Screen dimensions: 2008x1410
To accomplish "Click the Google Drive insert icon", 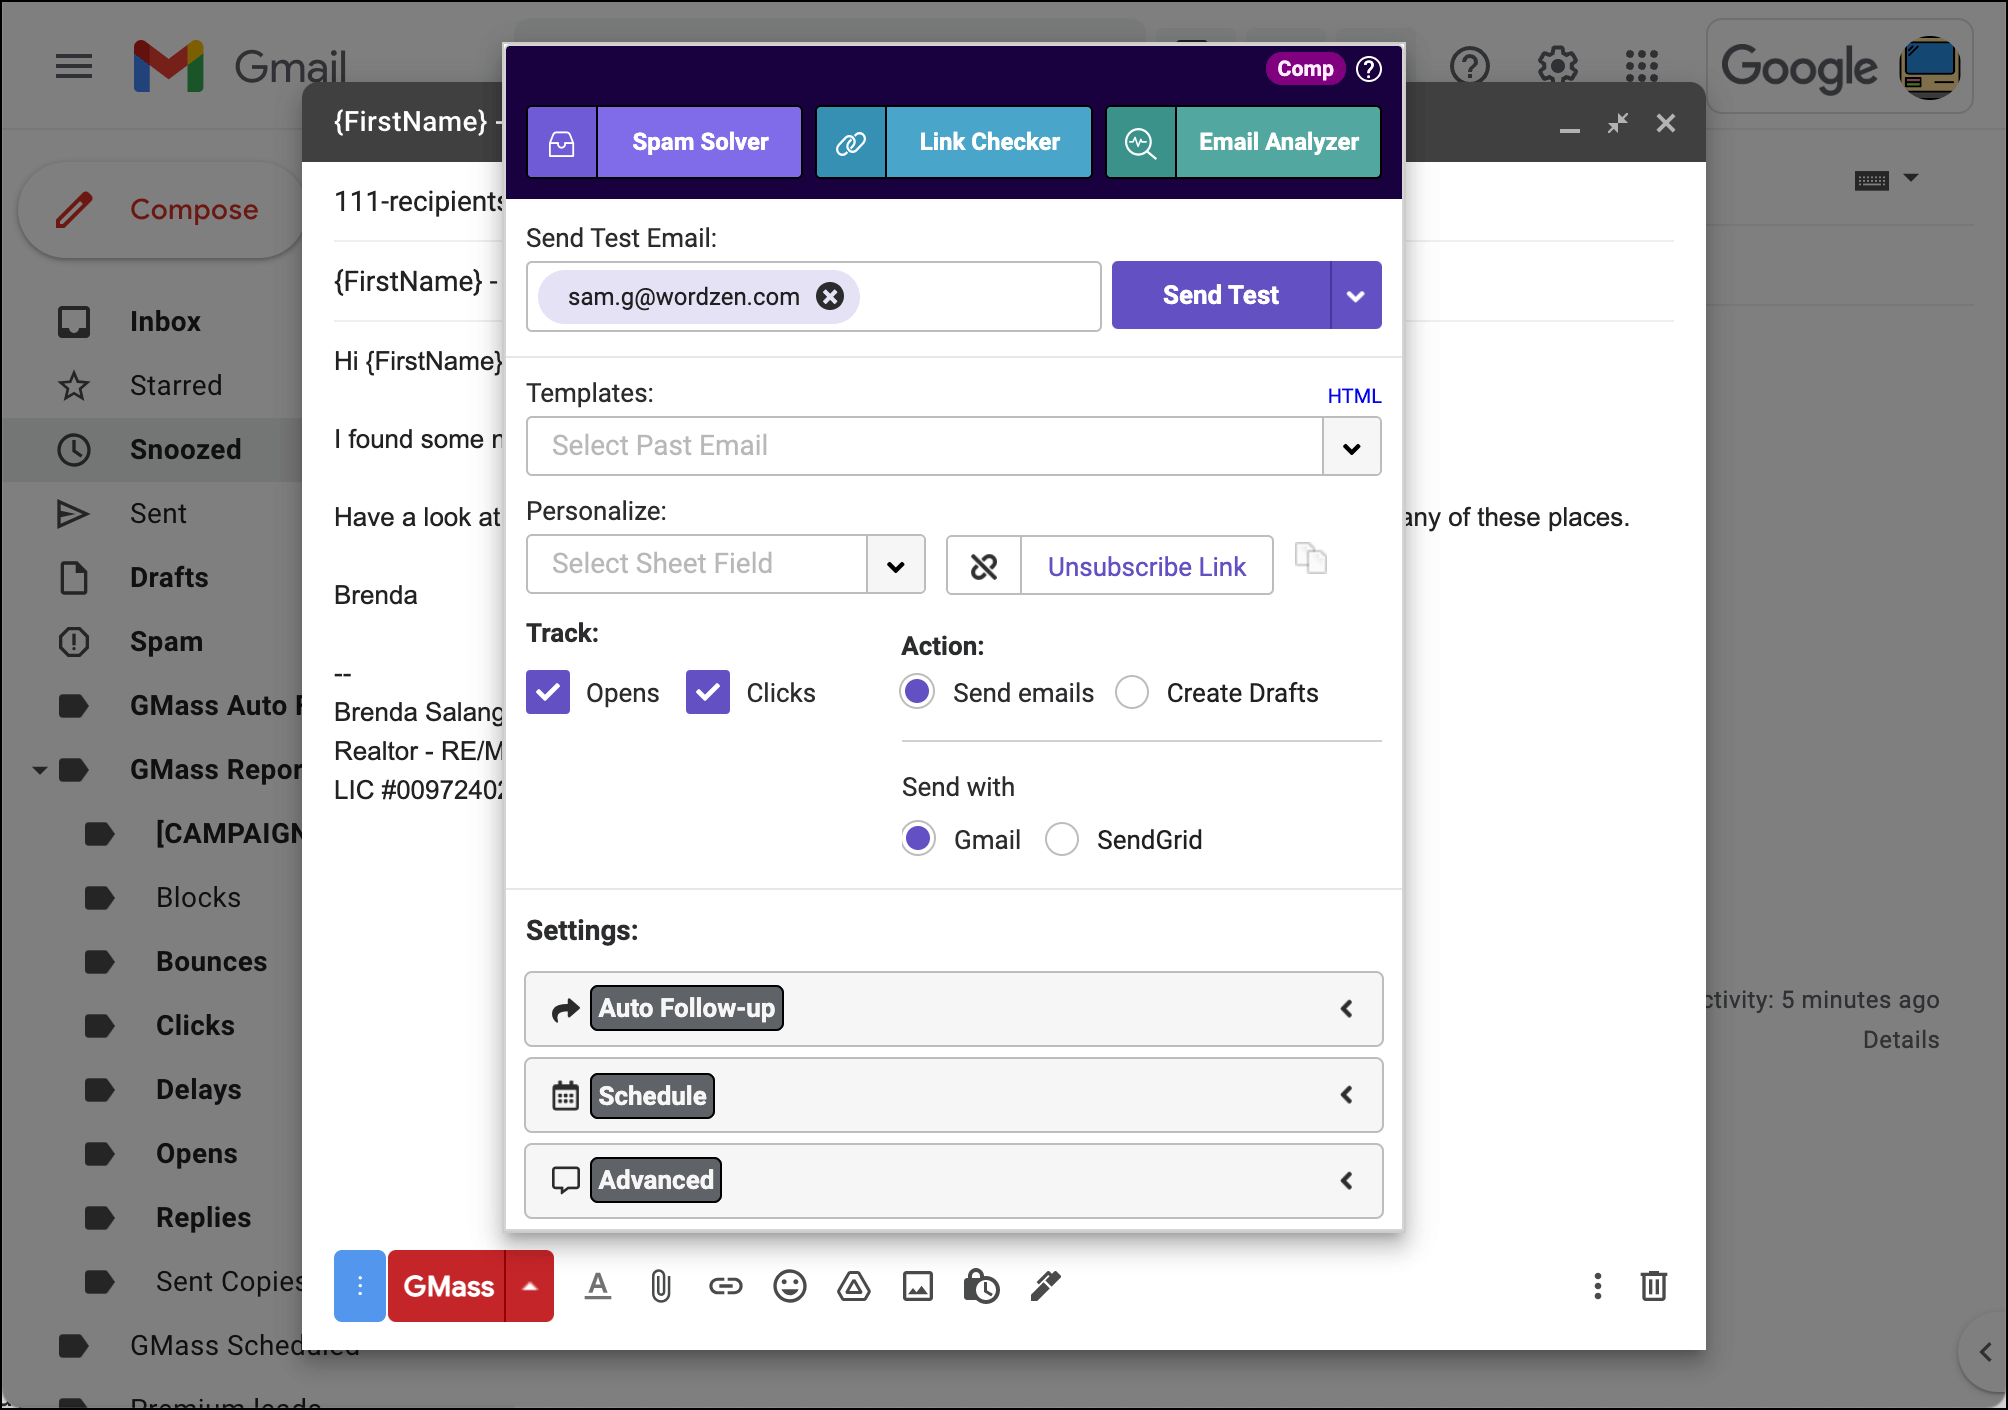I will [854, 1286].
